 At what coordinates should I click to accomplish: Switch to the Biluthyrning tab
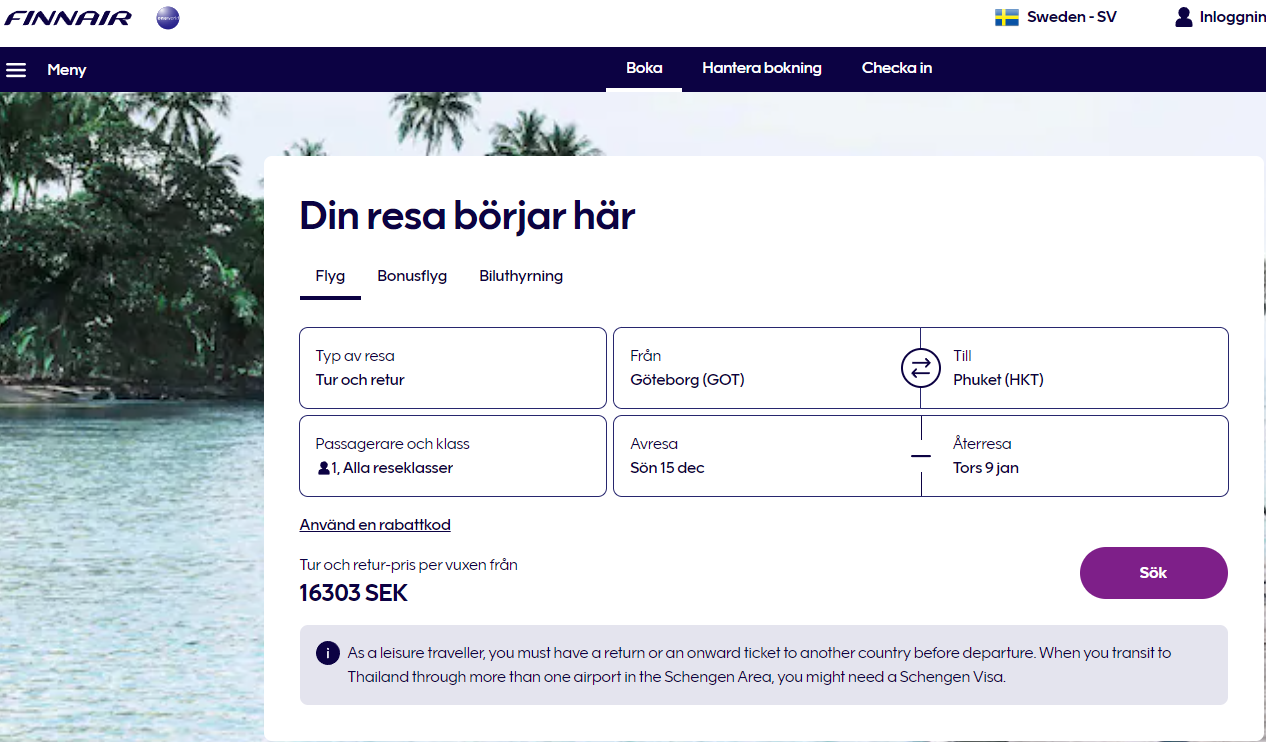click(x=521, y=276)
